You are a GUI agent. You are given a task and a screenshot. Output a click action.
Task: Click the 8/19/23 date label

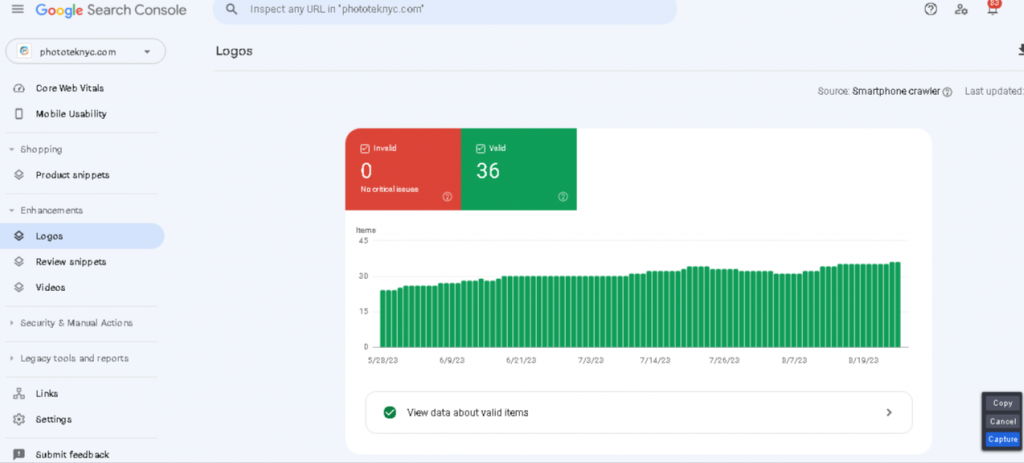[863, 360]
